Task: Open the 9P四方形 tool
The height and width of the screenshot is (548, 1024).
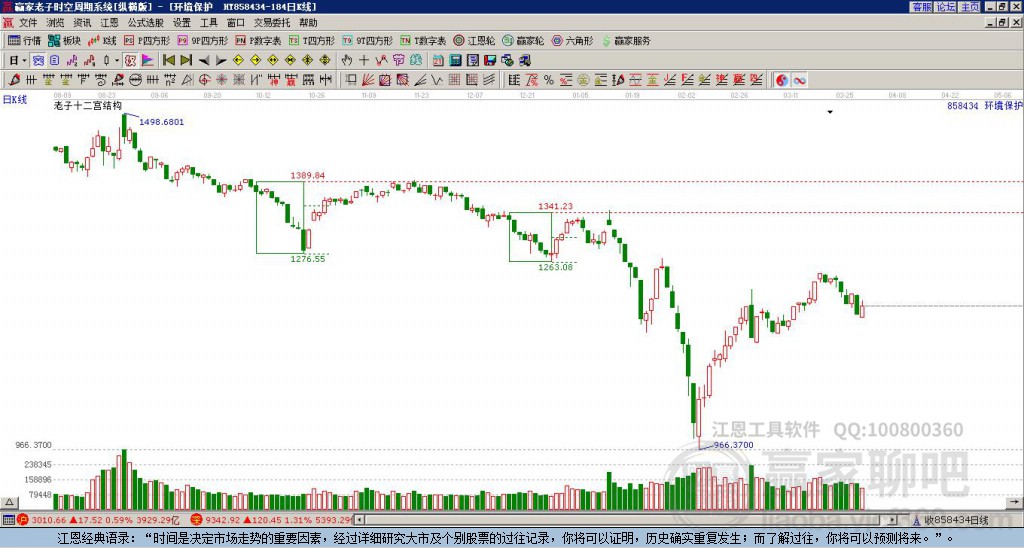Action: click(202, 40)
